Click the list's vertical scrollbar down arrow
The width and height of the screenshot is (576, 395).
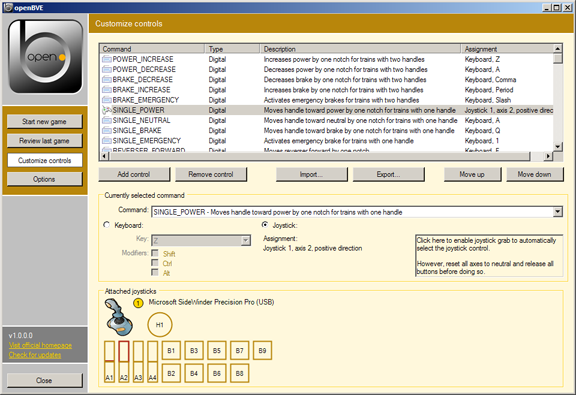click(x=558, y=147)
